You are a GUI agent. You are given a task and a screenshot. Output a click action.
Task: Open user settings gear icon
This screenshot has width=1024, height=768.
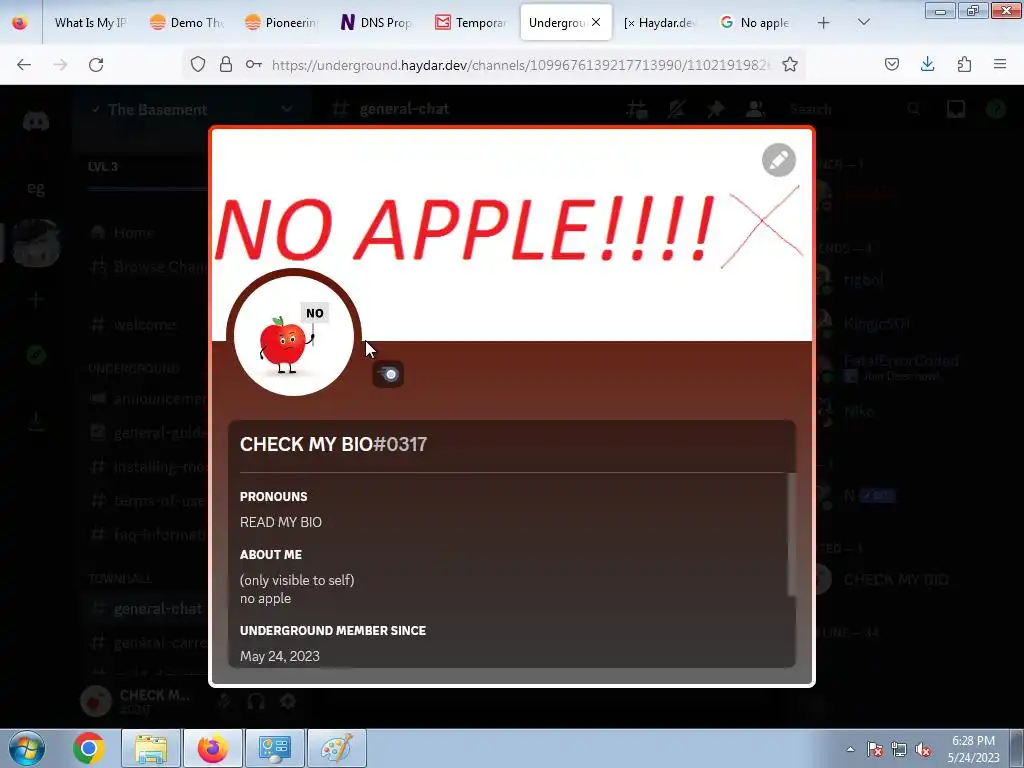[288, 701]
